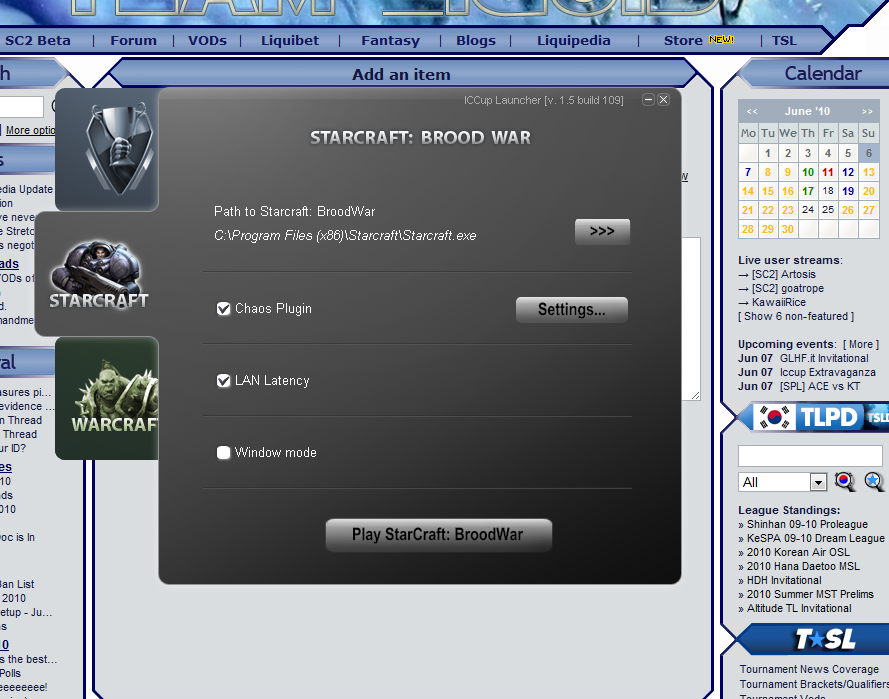
Task: Uncheck the LAN Latency option
Action: [223, 380]
